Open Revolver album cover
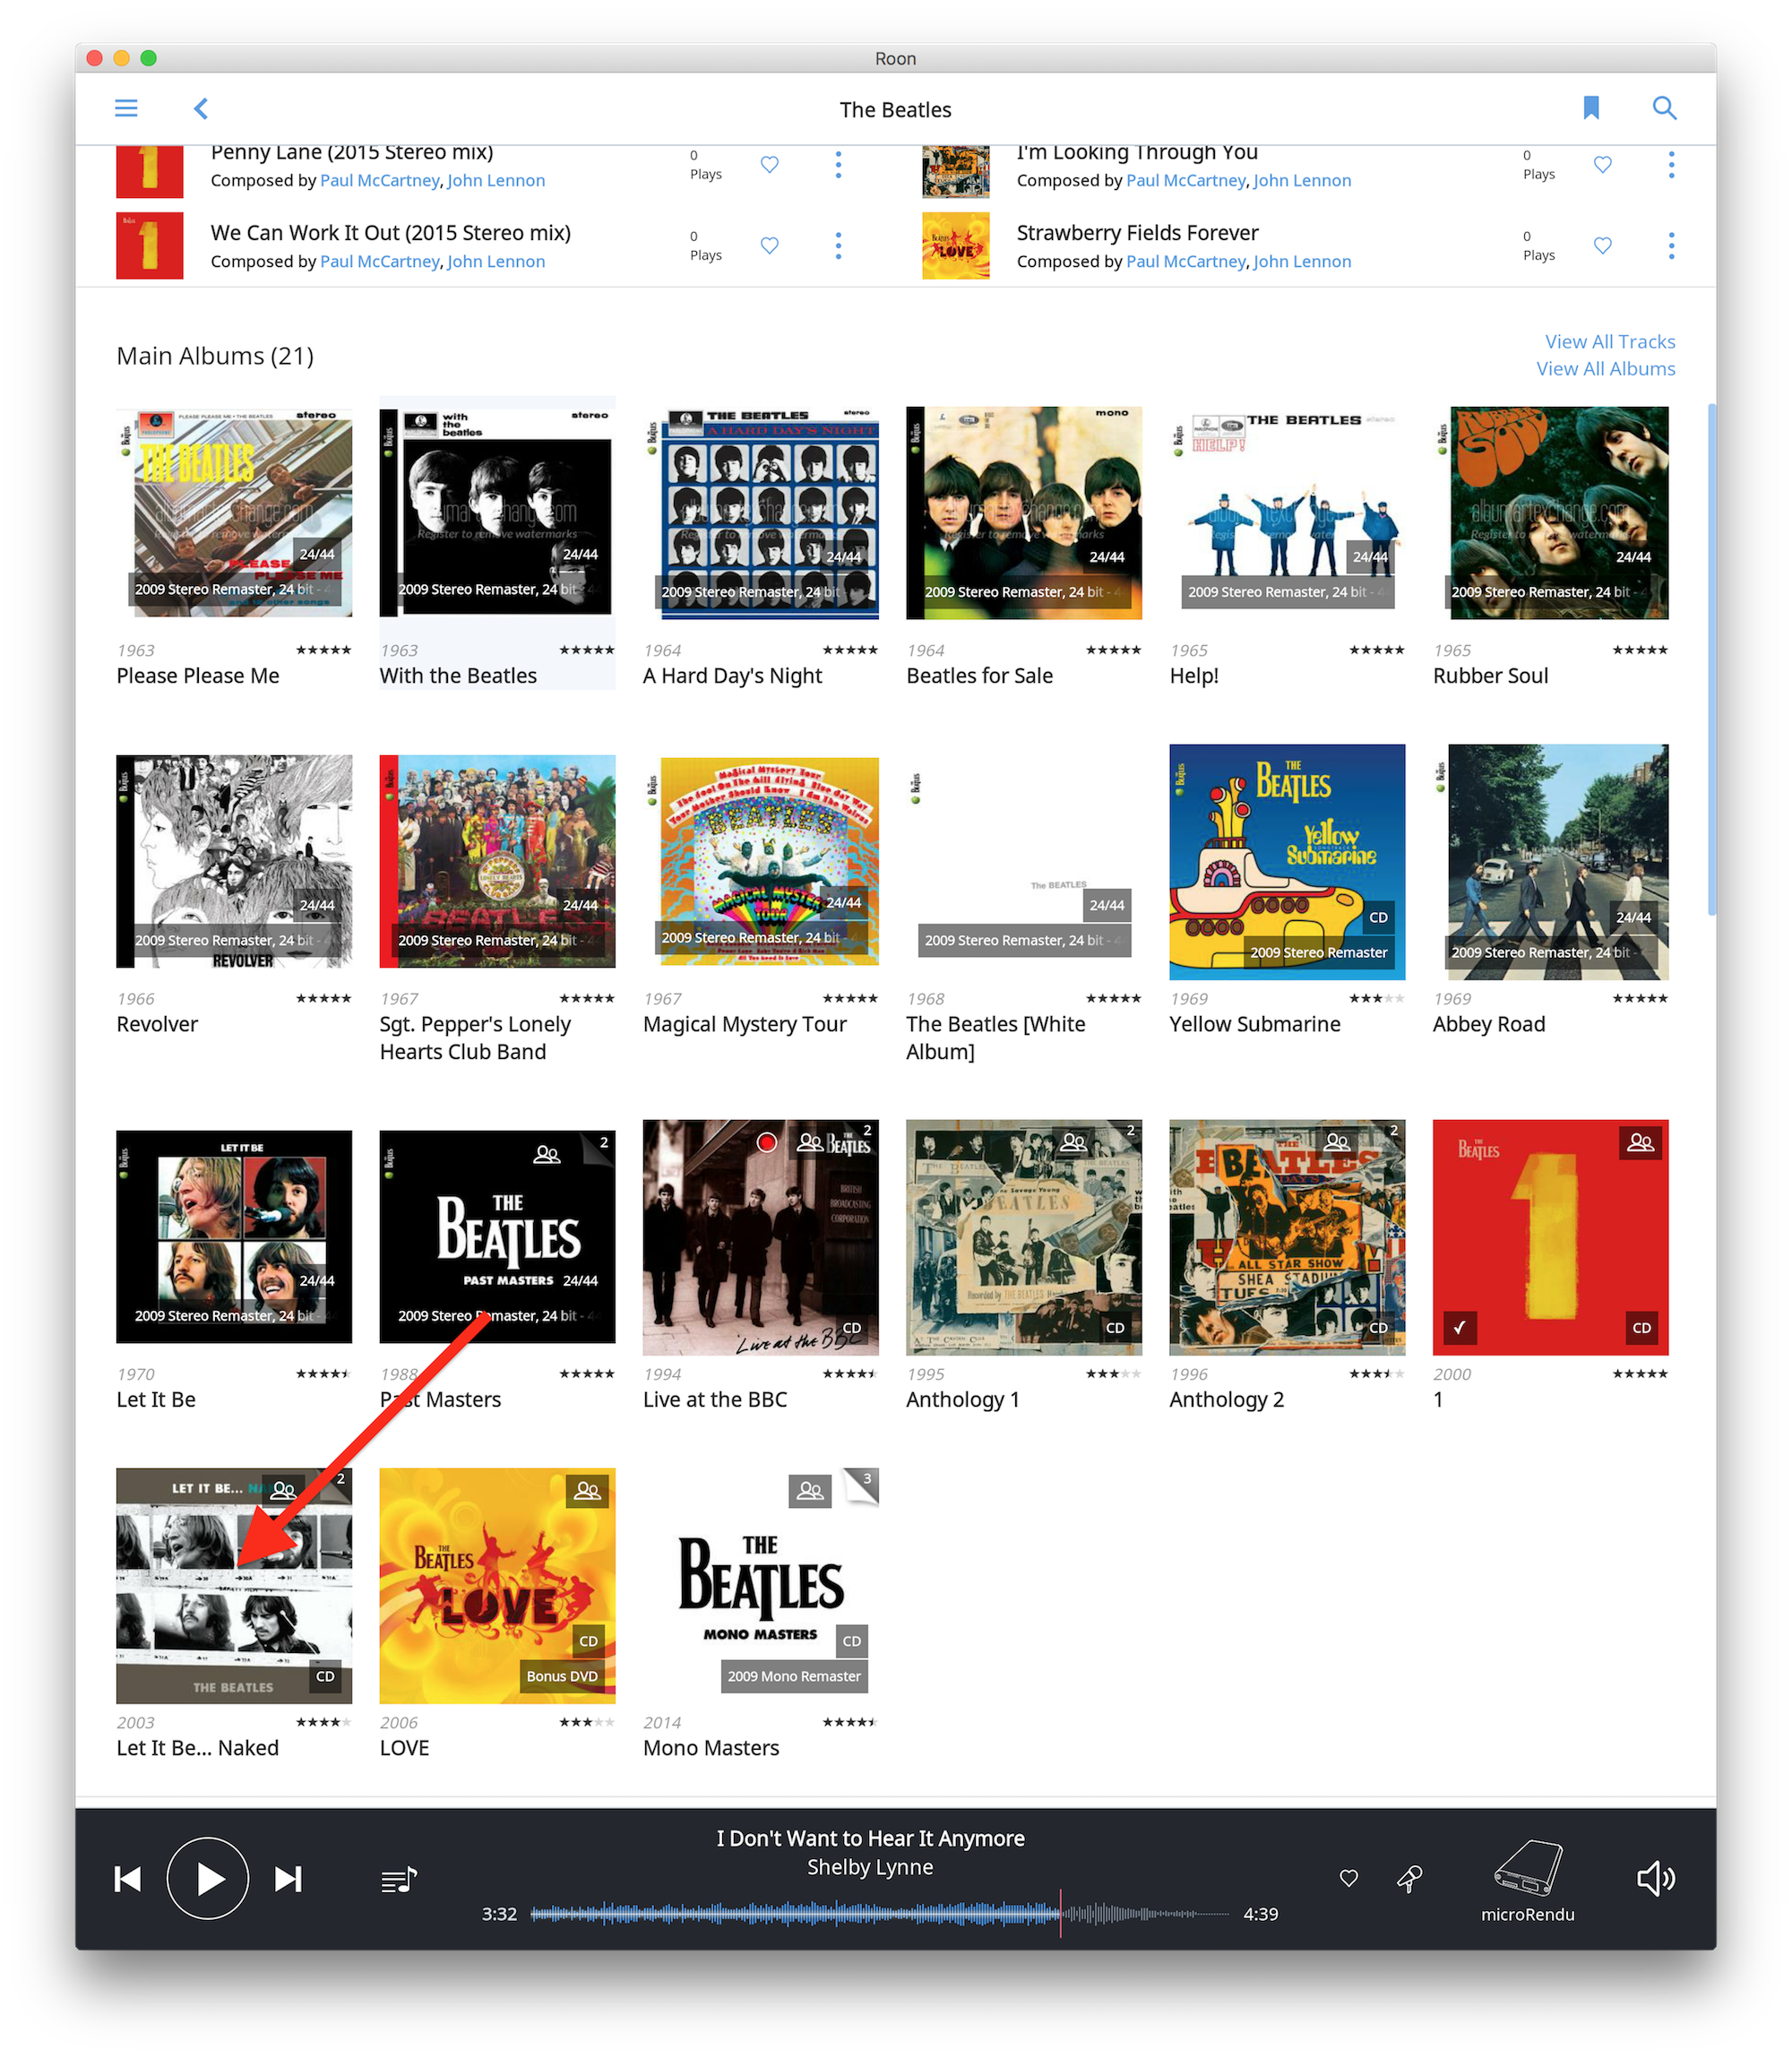 [x=234, y=861]
